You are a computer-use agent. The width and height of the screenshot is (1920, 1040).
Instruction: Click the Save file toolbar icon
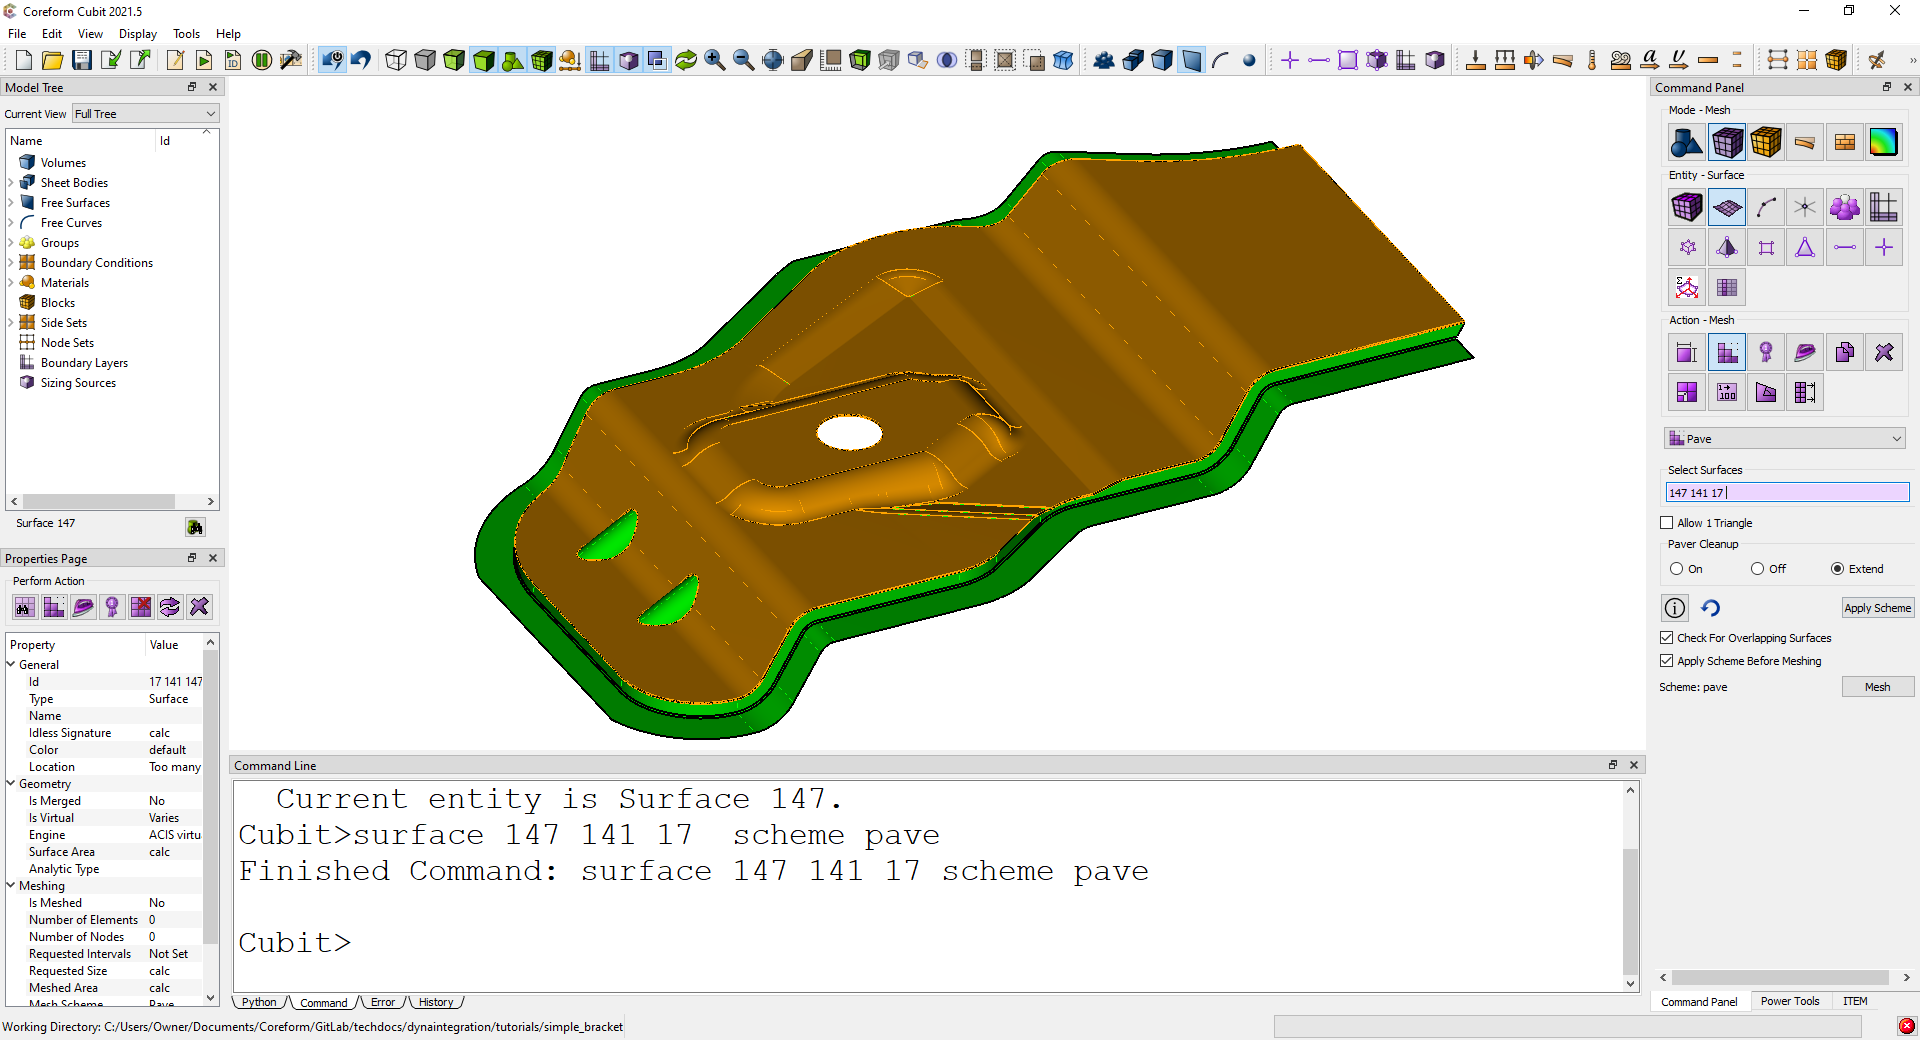(x=82, y=60)
